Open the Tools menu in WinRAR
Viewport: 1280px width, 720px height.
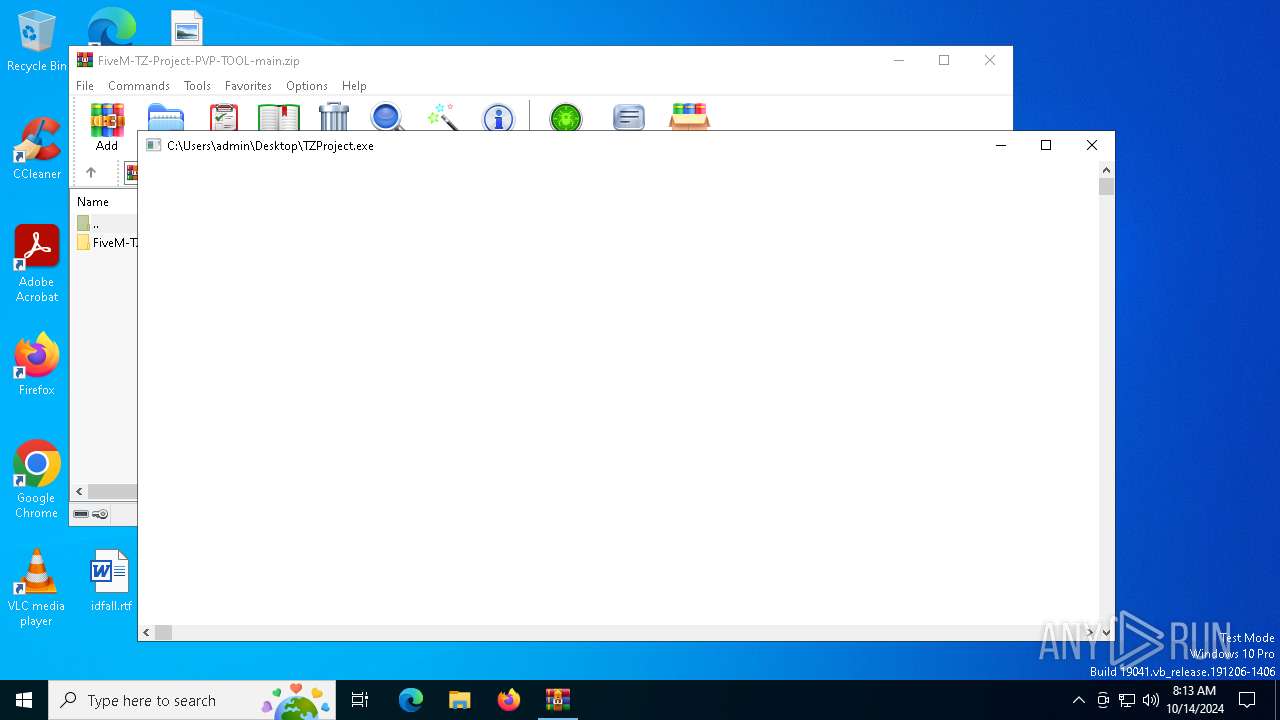click(197, 86)
